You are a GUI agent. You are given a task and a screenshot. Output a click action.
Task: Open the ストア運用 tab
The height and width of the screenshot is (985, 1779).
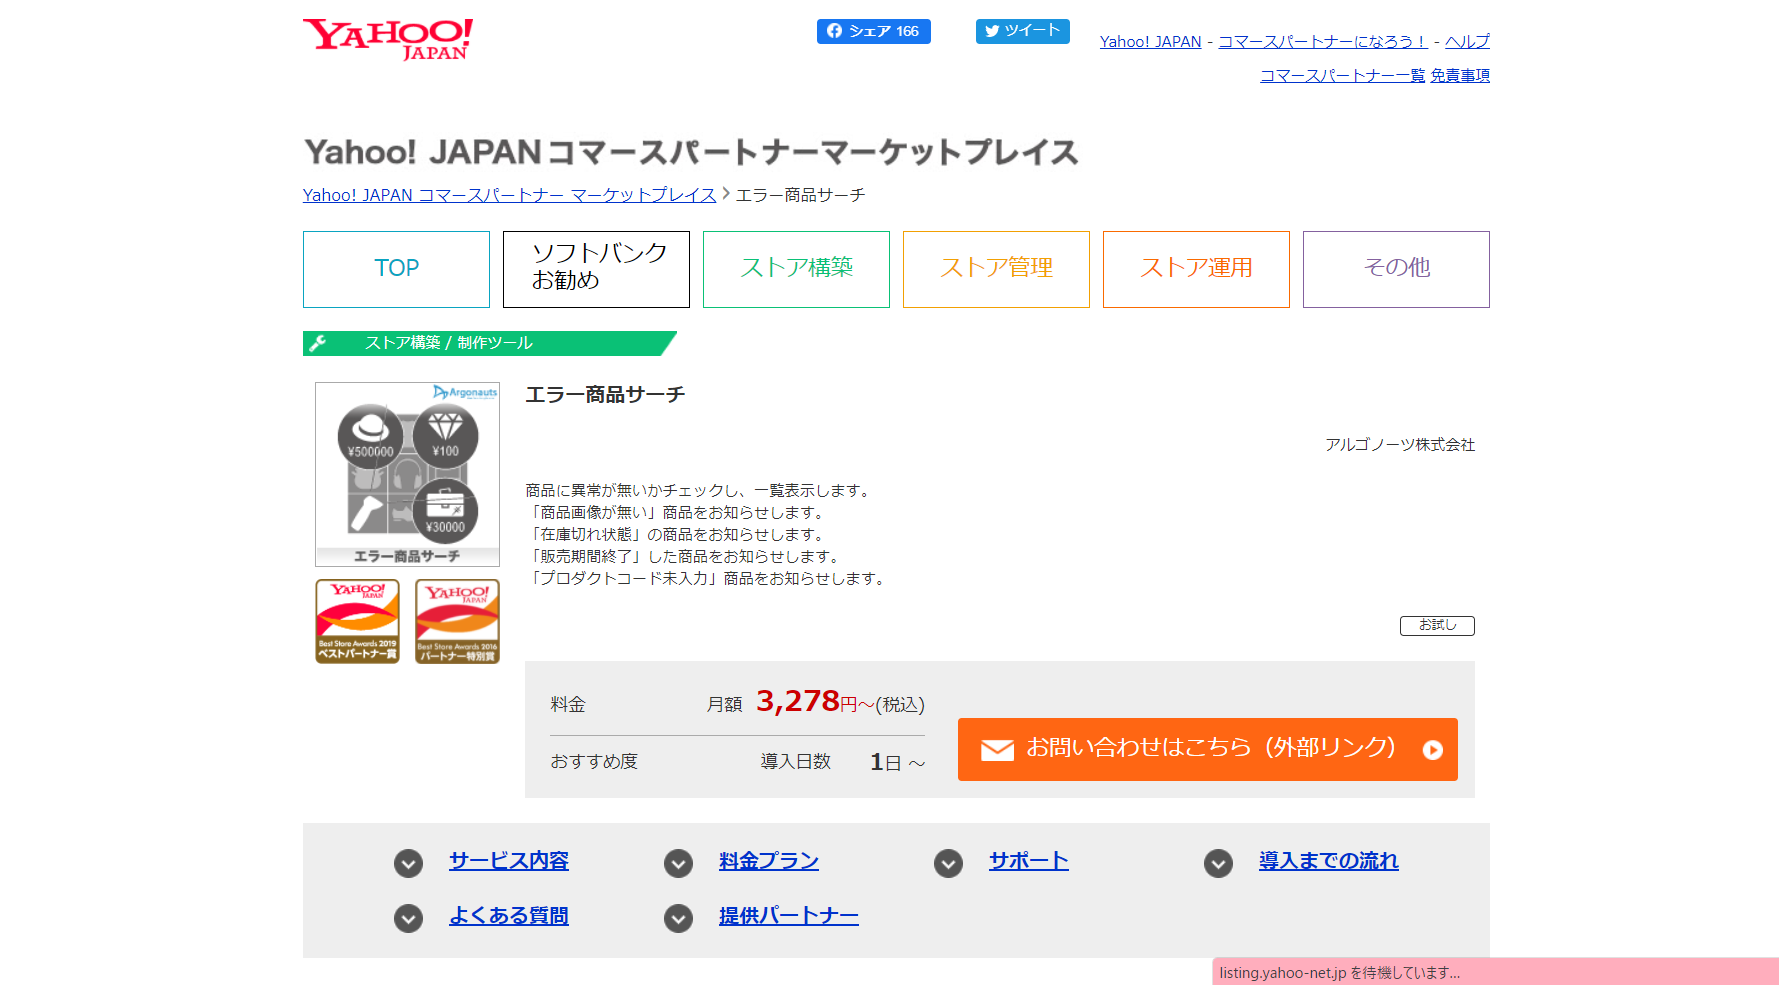pyautogui.click(x=1196, y=269)
